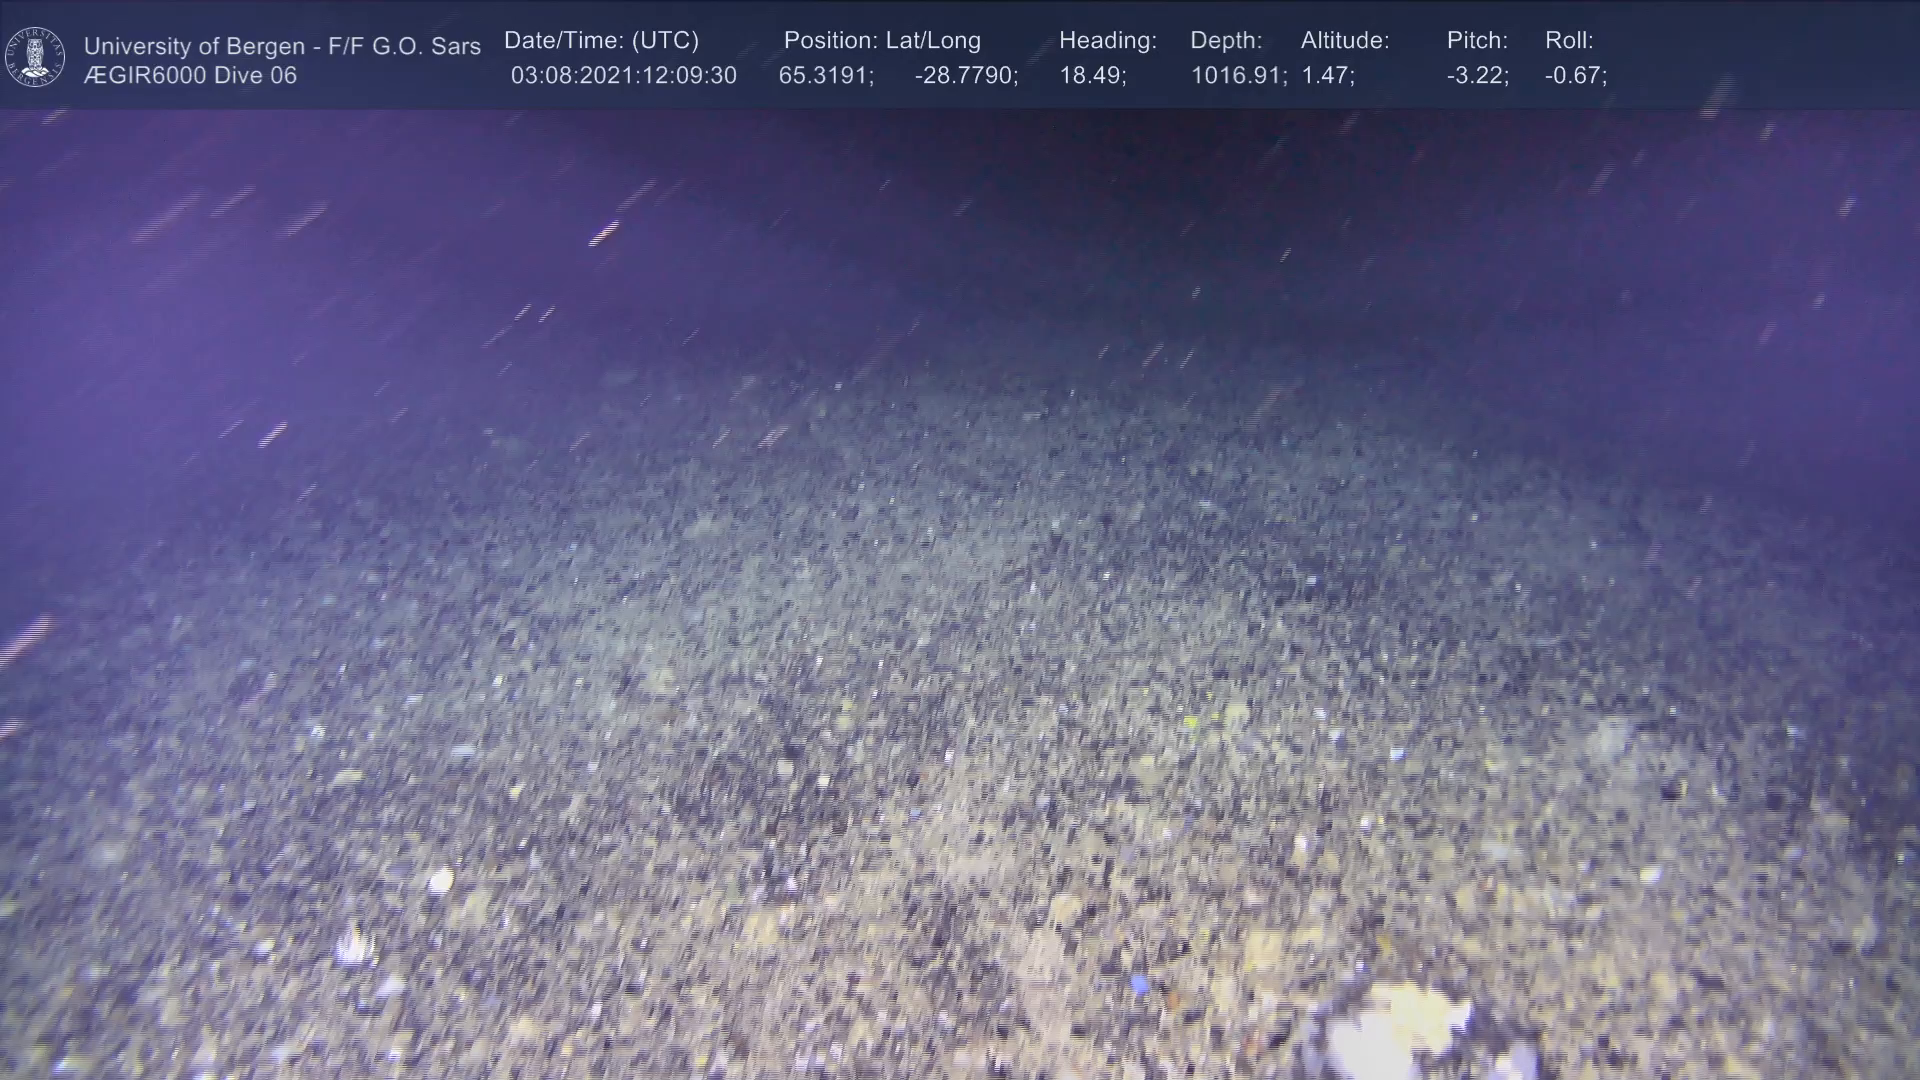Click the timestamp 03:08:2021:12:09:30

pos(623,76)
